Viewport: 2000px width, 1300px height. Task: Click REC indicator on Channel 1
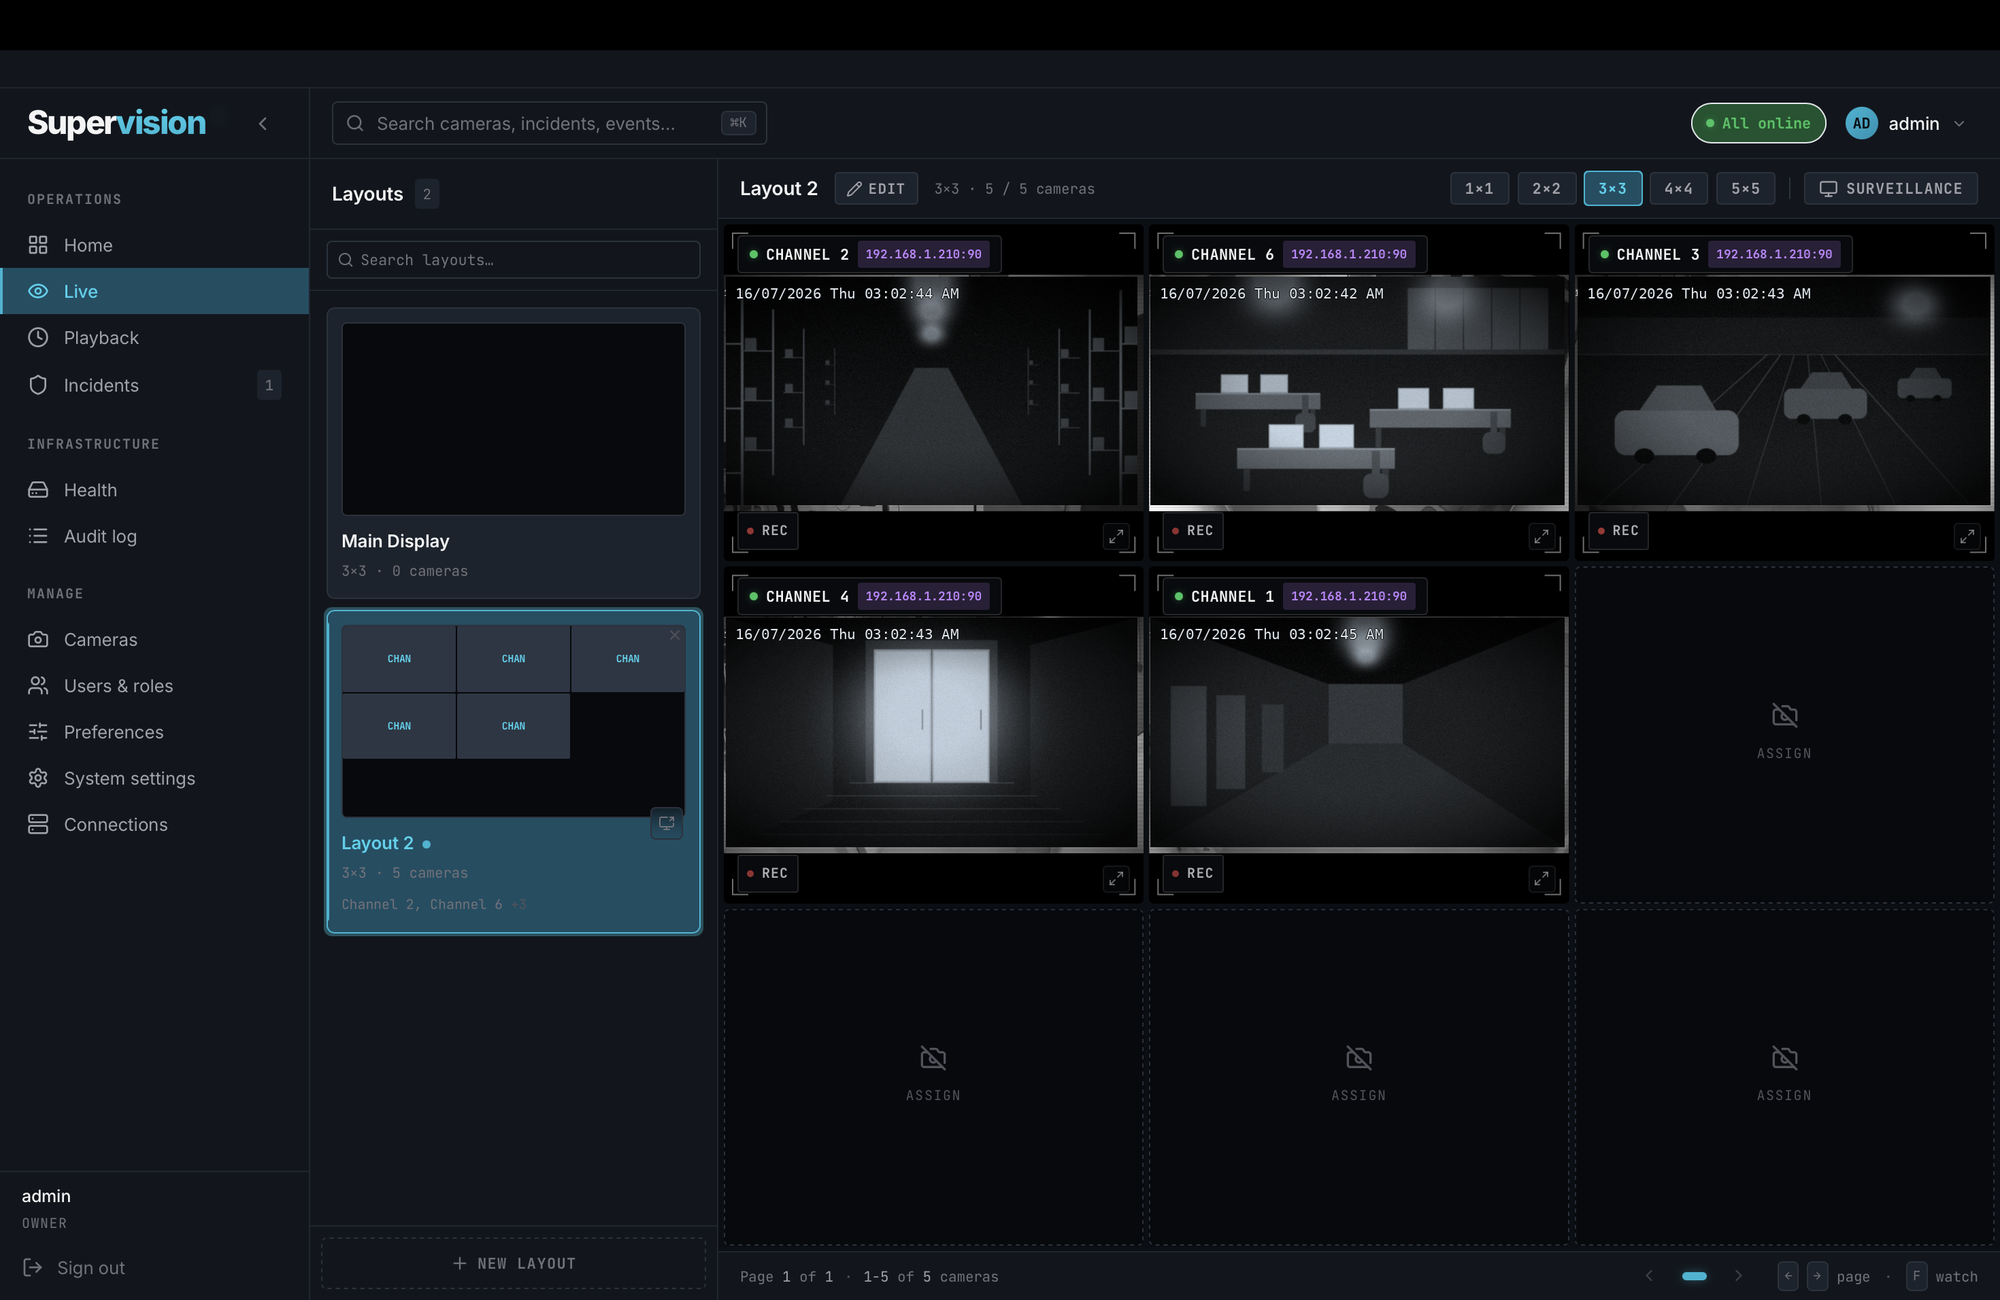click(x=1193, y=873)
